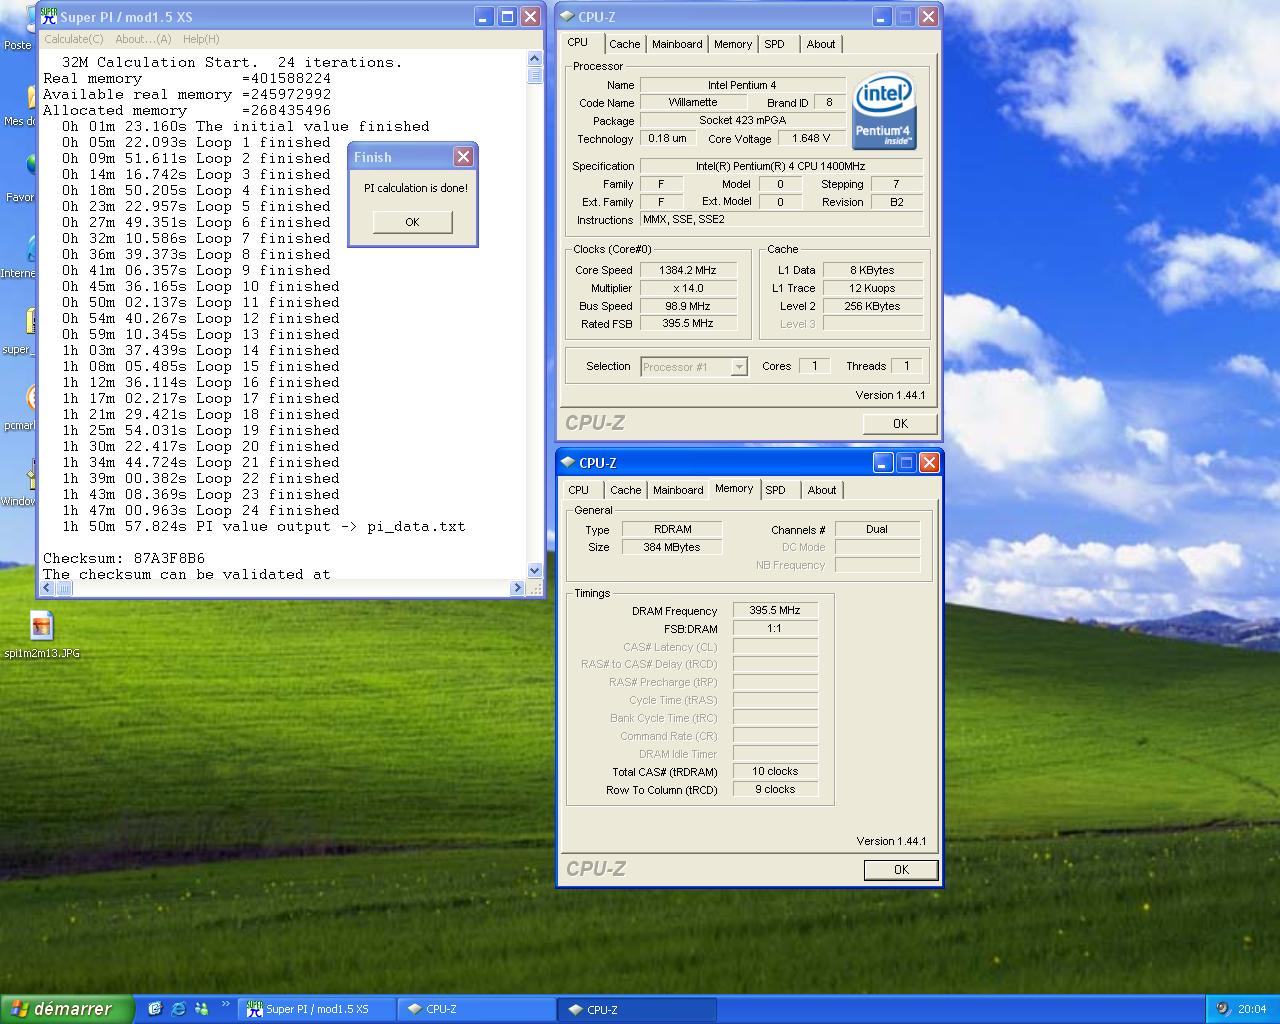
Task: Switch to CPU tab in bottom CPU-Z window
Action: pyautogui.click(x=579, y=490)
